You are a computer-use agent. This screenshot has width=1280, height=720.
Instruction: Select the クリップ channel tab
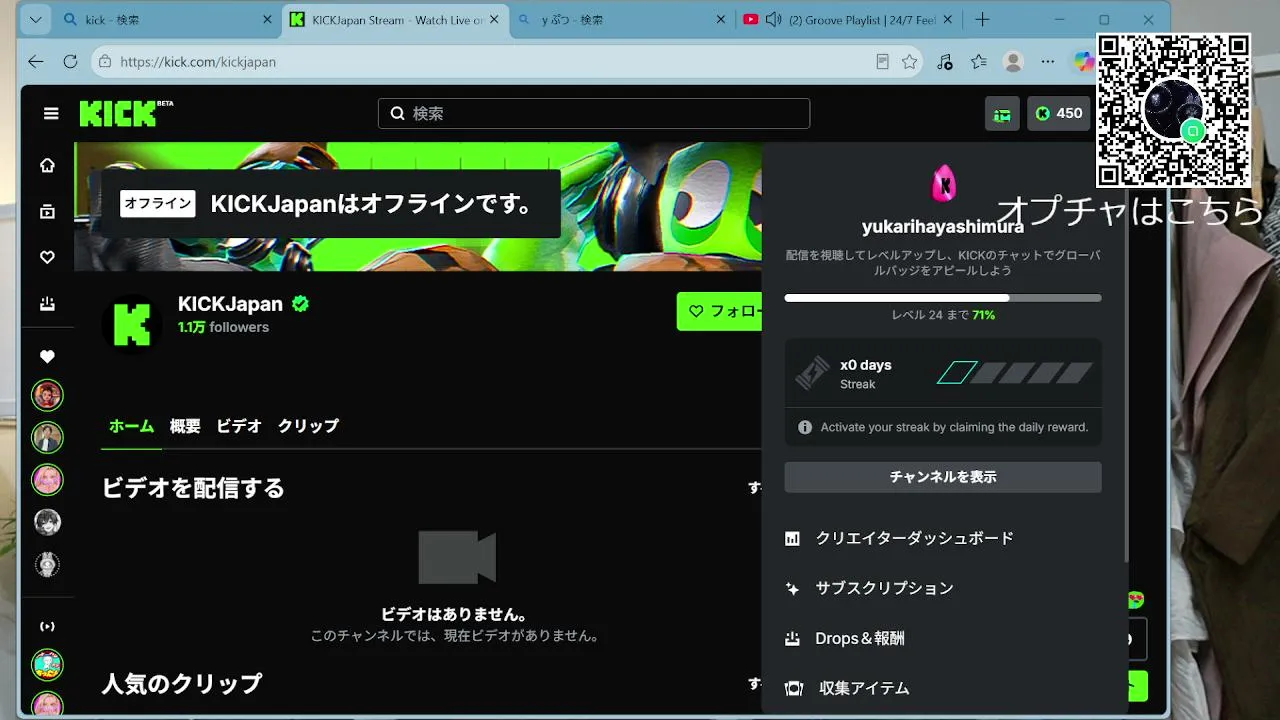(308, 426)
